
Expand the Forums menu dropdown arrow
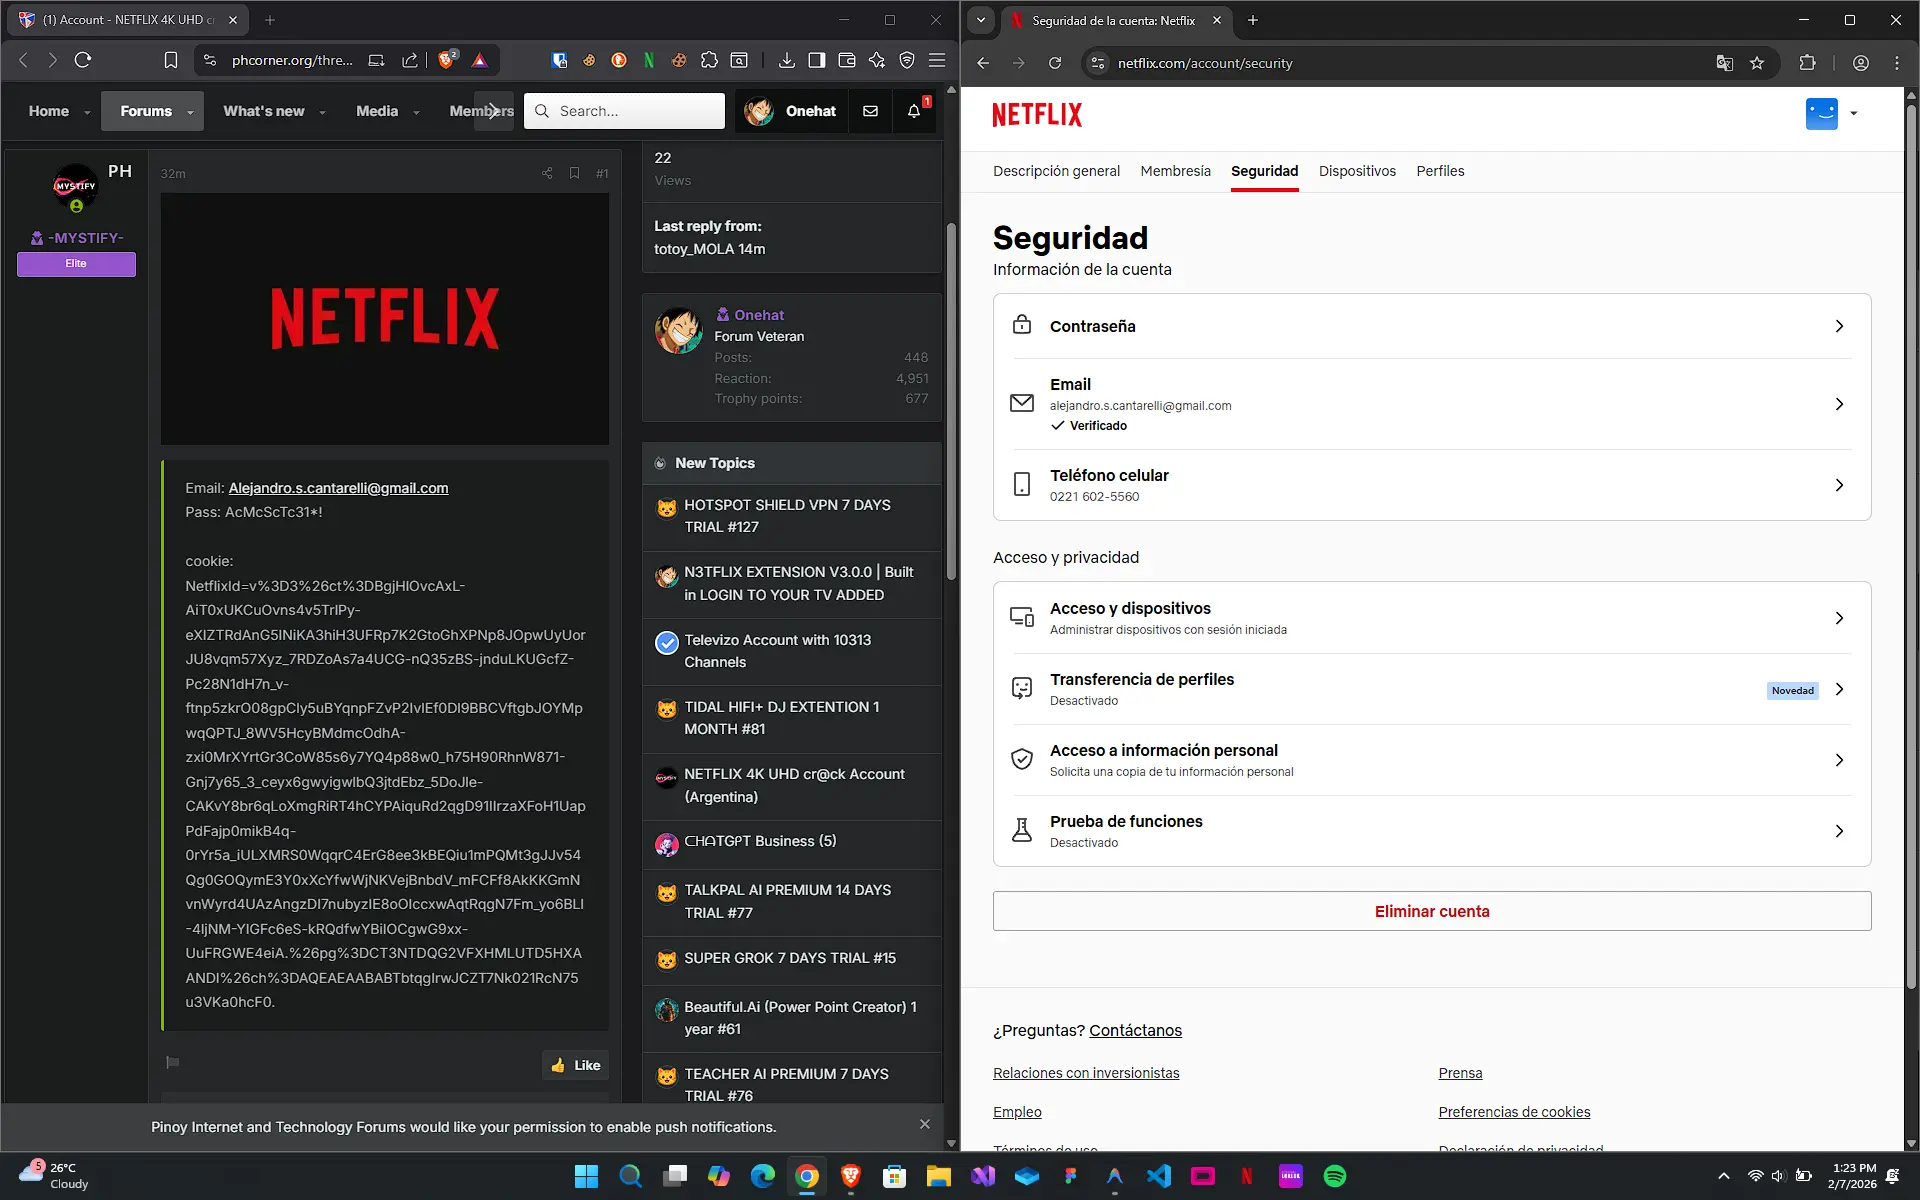(190, 112)
